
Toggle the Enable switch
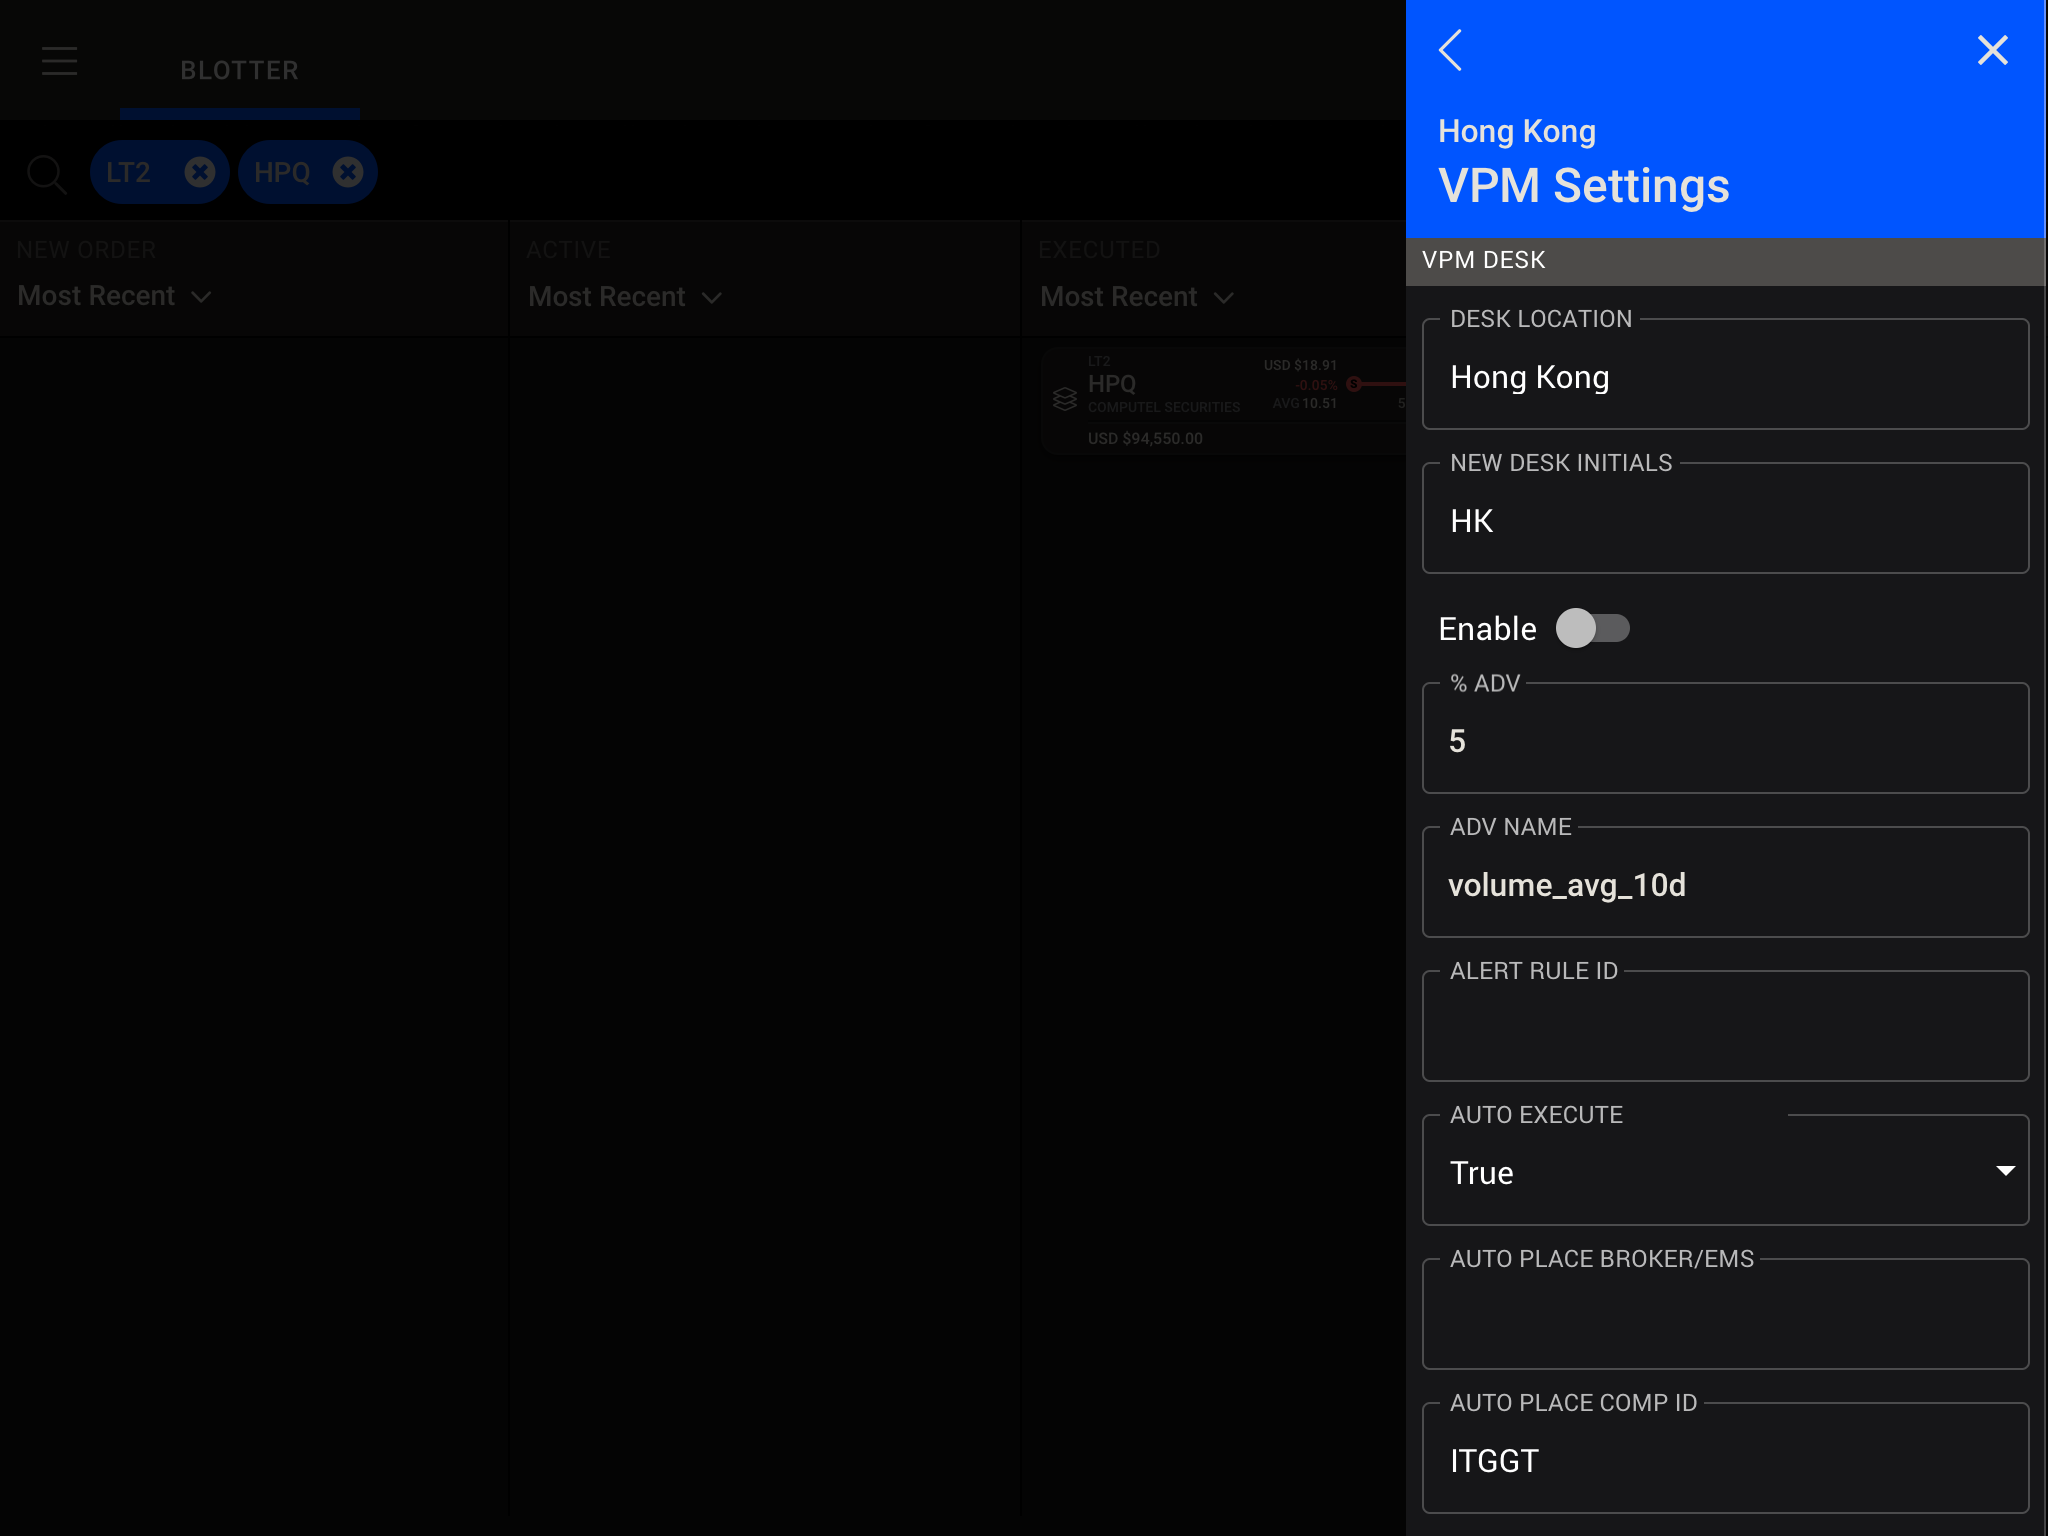1593,629
